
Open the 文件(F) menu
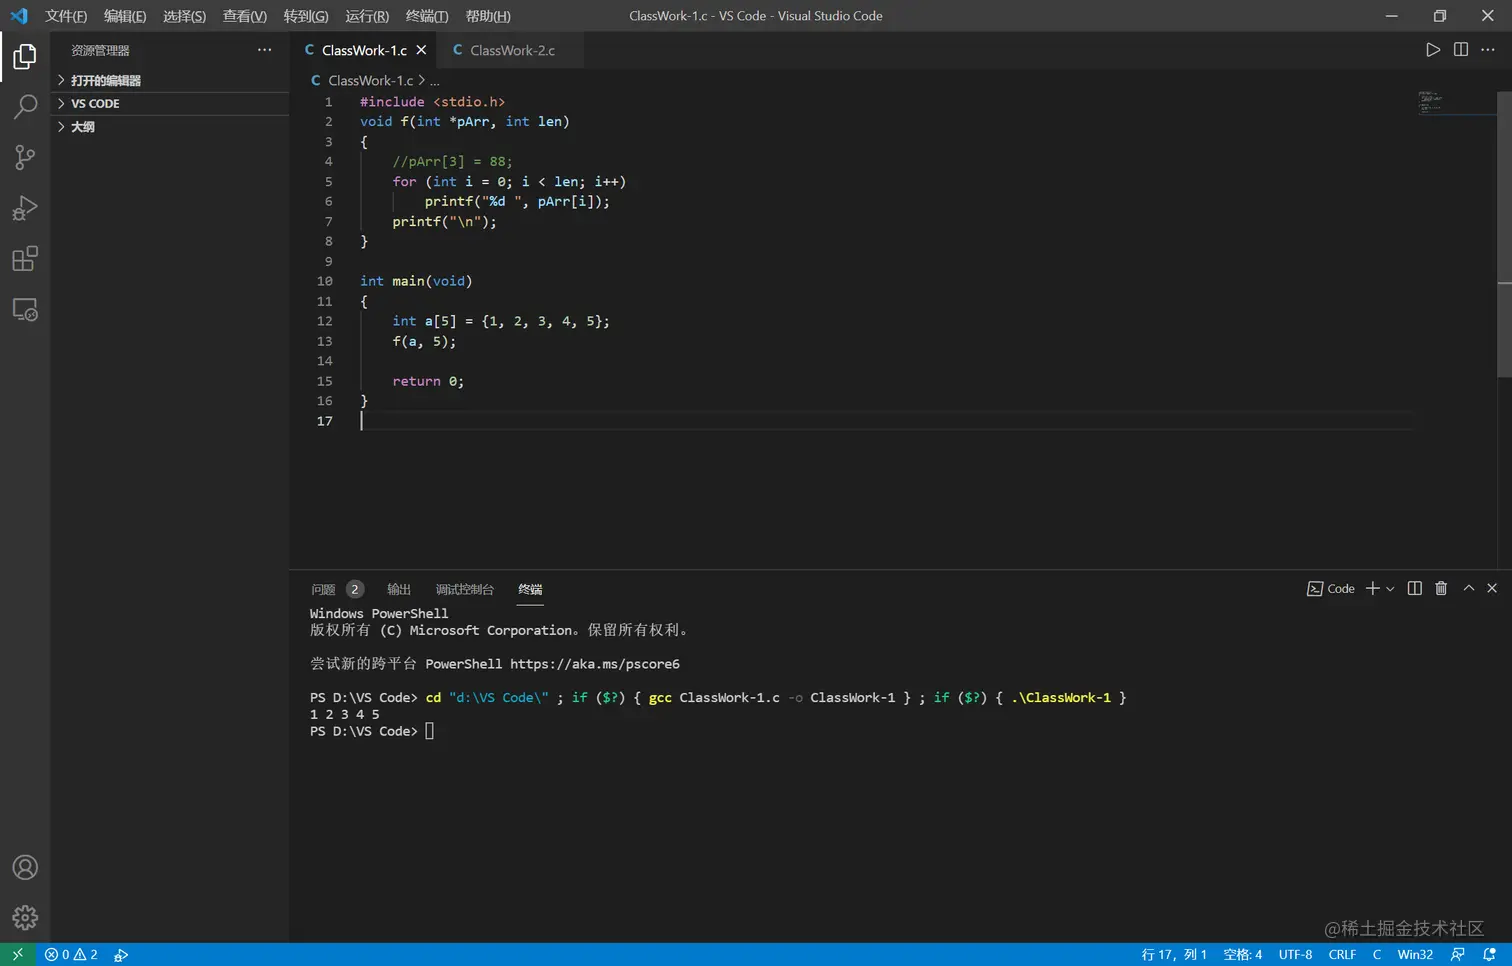[x=66, y=16]
